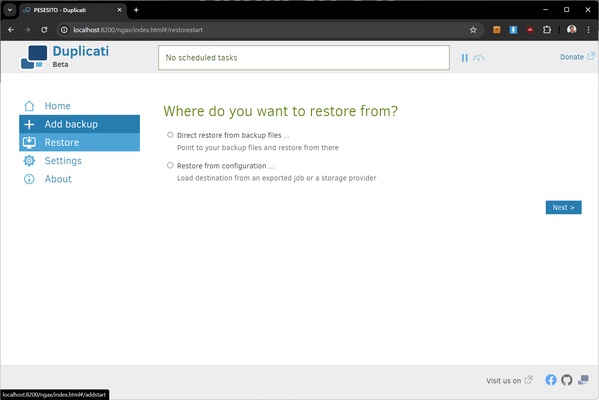Click the Duplicati title text
The width and height of the screenshot is (599, 400).
pyautogui.click(x=81, y=51)
